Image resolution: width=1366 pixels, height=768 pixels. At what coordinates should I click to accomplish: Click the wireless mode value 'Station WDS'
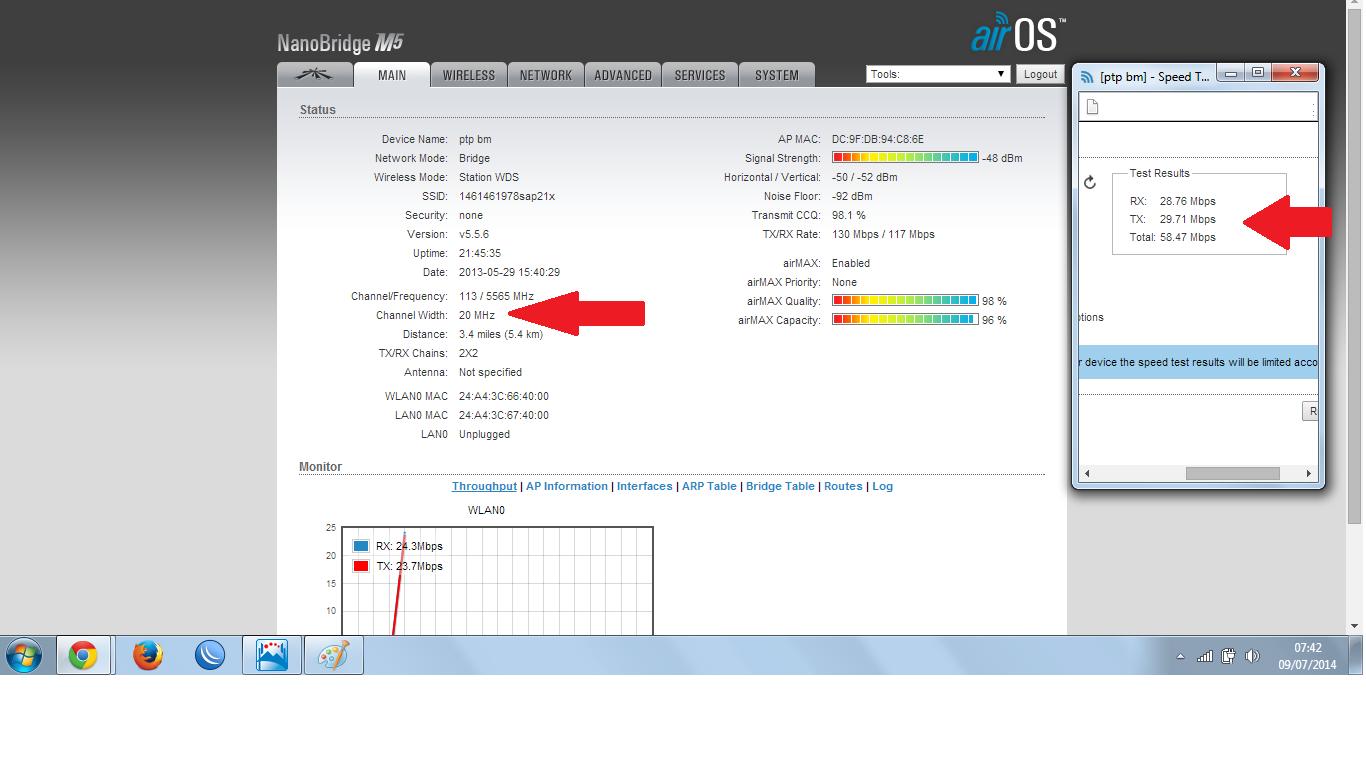pyautogui.click(x=489, y=178)
